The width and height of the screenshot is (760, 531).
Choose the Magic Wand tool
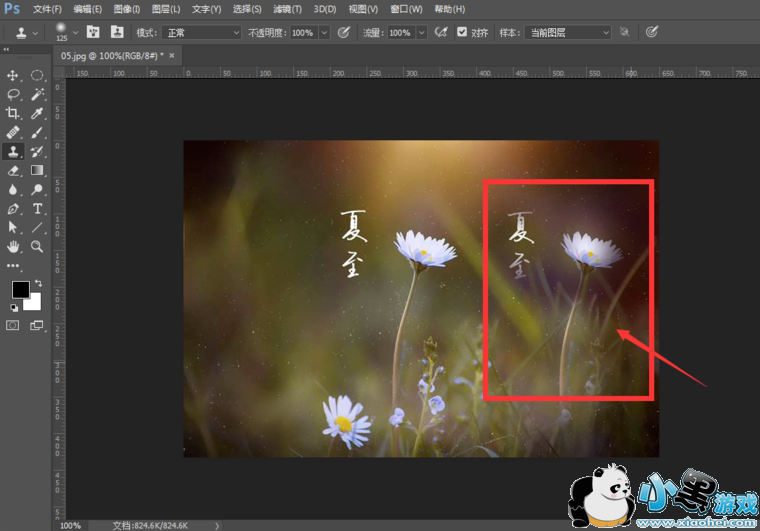[37, 94]
